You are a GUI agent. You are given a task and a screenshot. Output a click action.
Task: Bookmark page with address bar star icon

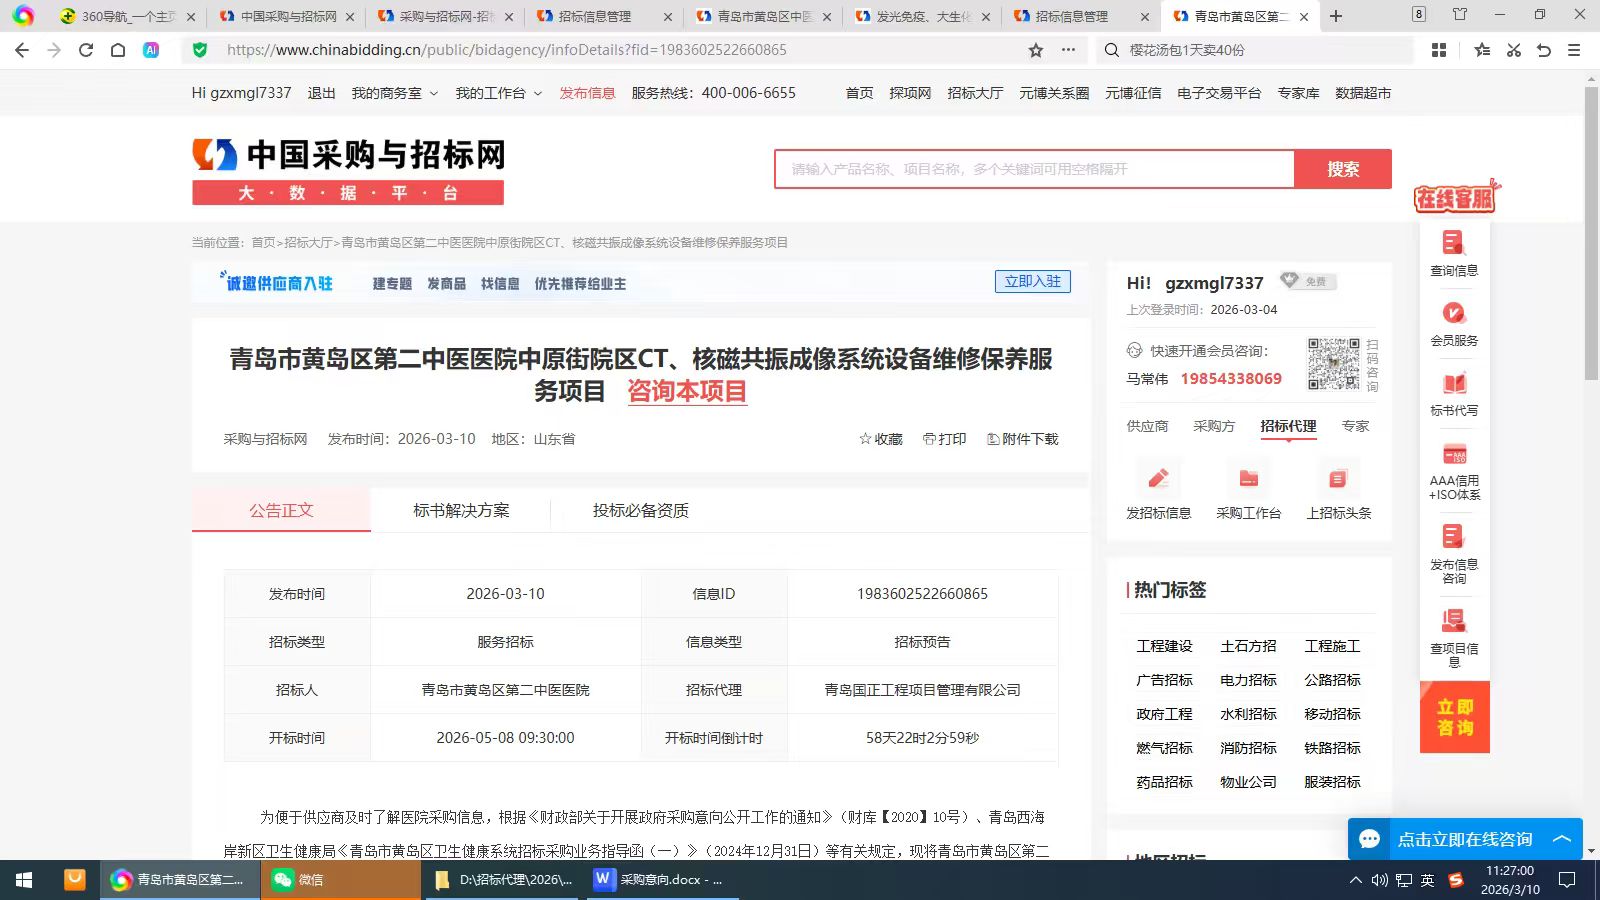click(x=1036, y=50)
